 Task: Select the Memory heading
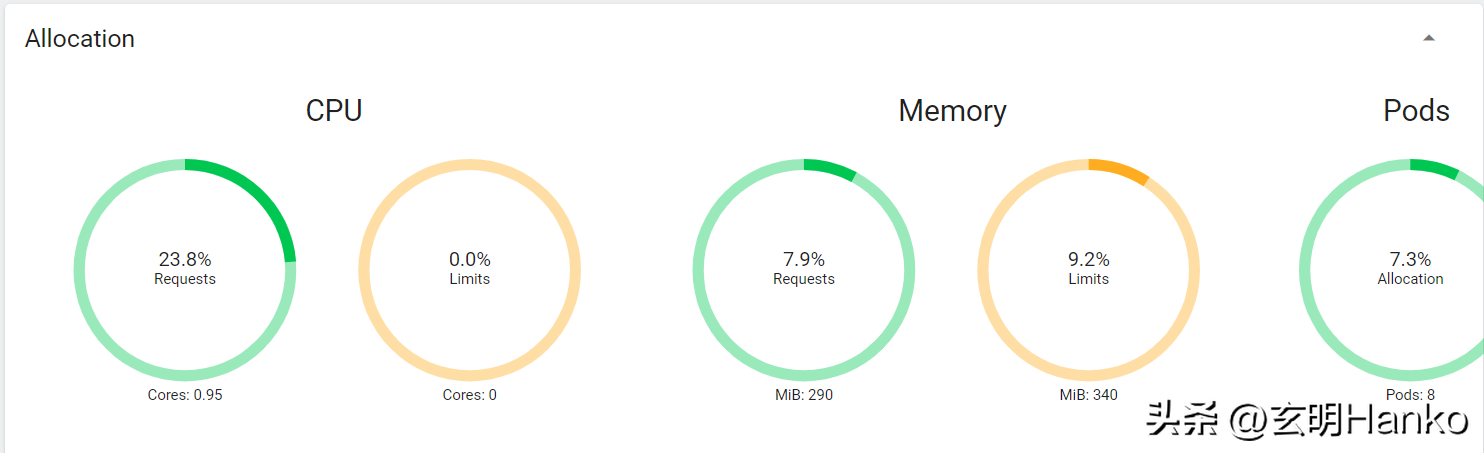click(952, 110)
